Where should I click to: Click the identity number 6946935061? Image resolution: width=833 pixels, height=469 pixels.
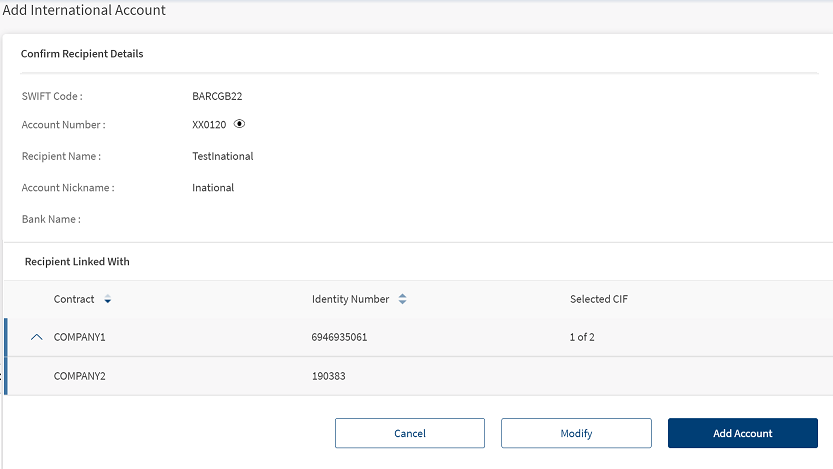point(339,337)
